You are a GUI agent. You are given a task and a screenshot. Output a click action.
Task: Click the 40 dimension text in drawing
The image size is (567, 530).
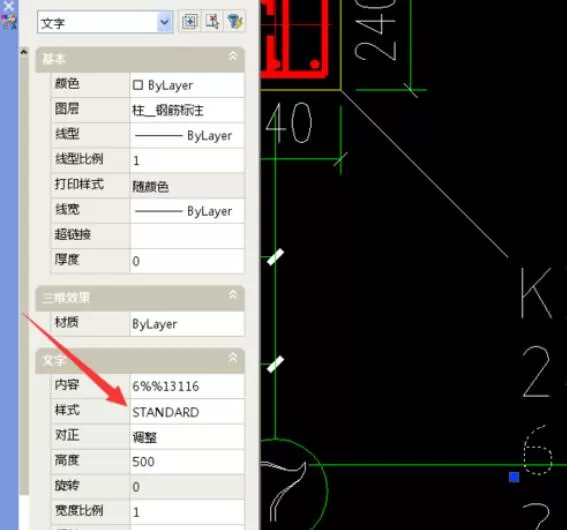point(289,123)
